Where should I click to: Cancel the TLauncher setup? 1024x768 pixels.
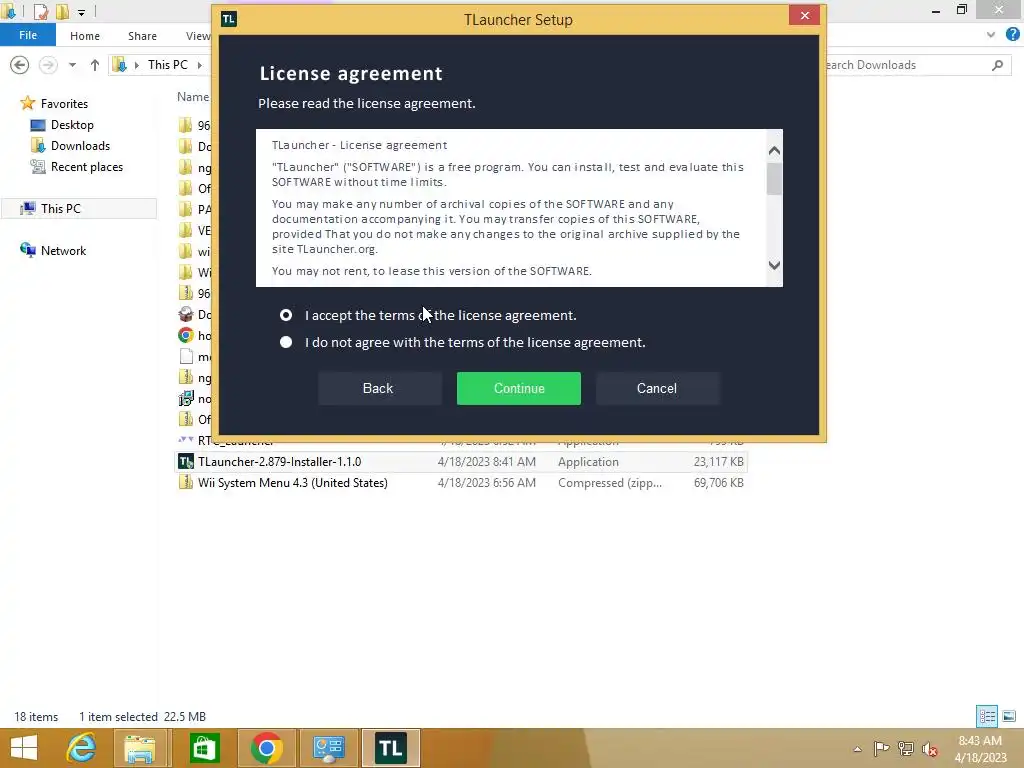[657, 389]
